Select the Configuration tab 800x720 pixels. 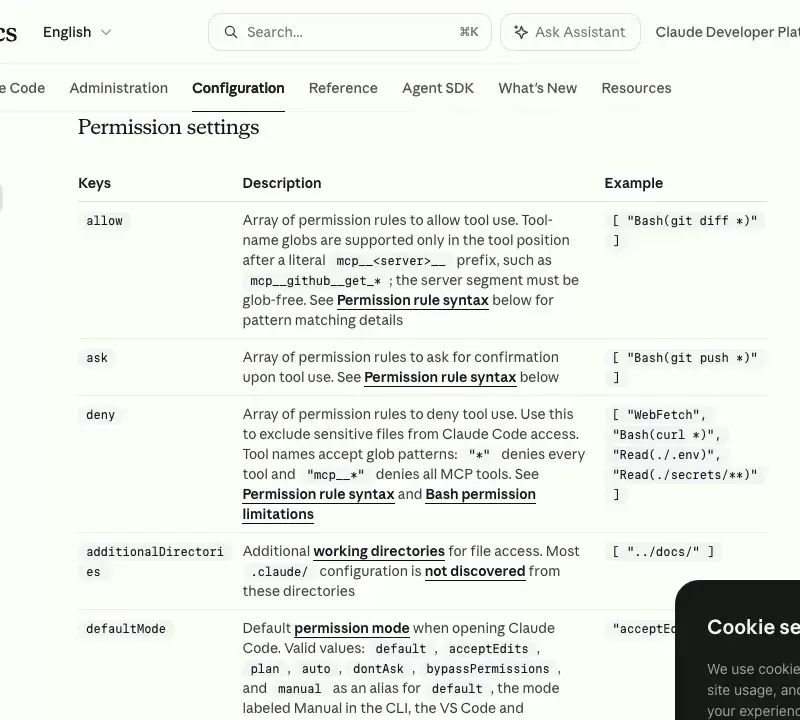click(238, 88)
